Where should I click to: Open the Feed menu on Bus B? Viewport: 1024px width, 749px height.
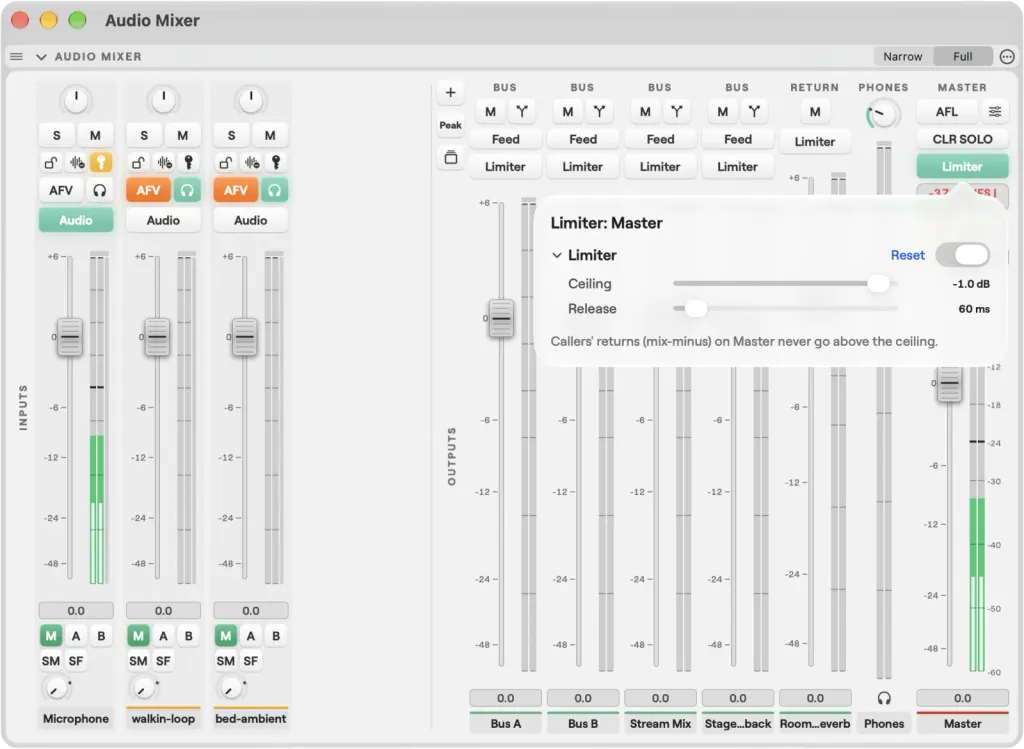point(583,139)
